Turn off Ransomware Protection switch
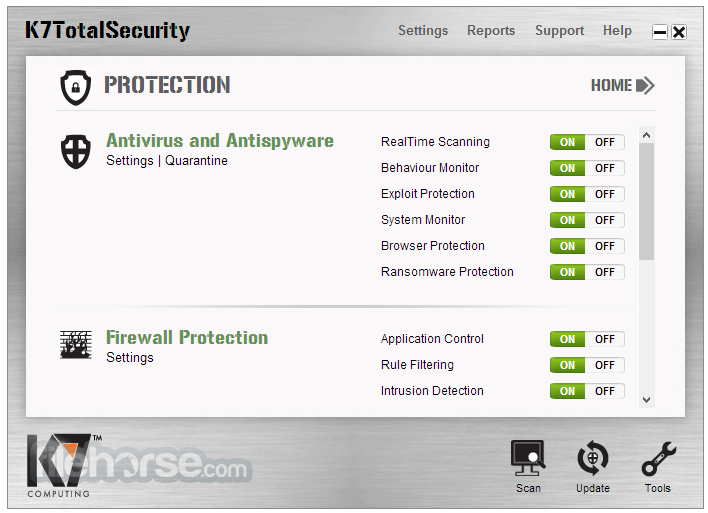Screen dimensions: 708x513 pos(605,272)
